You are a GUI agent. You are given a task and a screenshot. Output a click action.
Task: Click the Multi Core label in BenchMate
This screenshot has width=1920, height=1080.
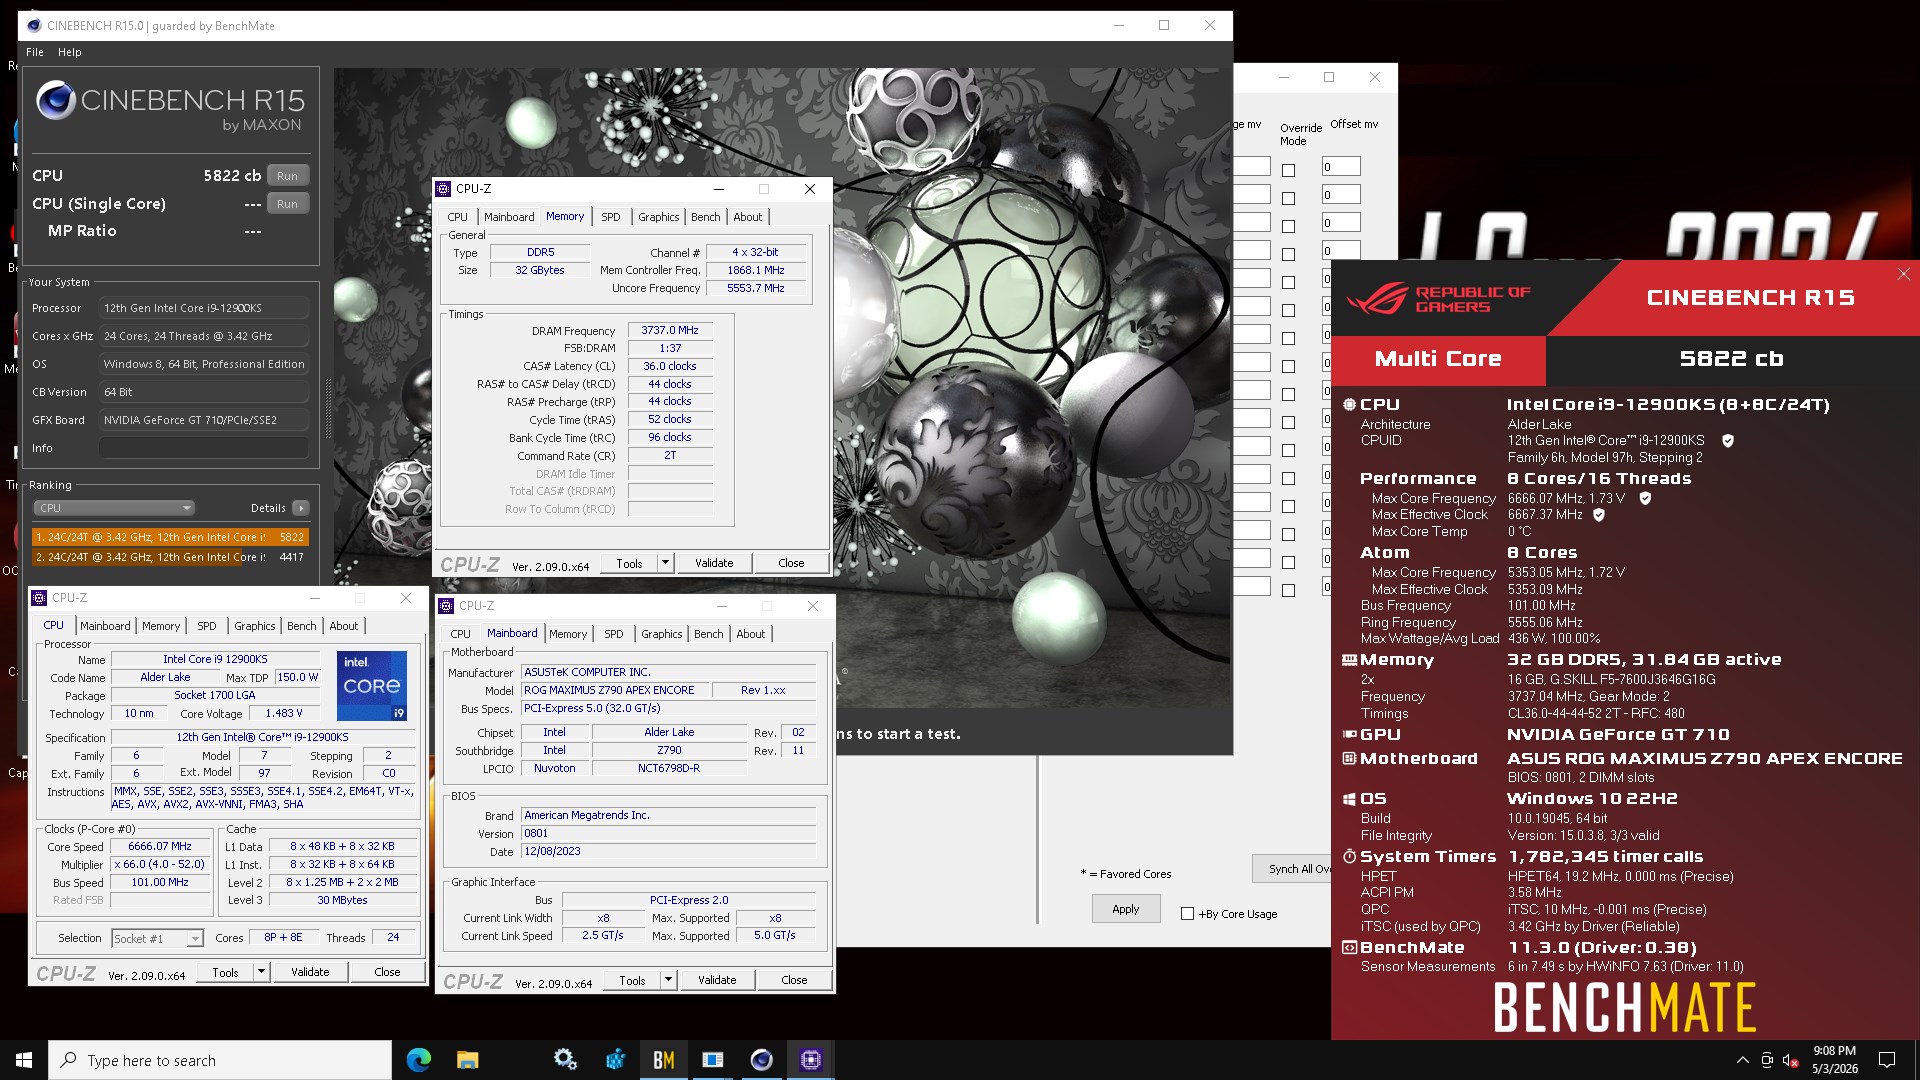tap(1438, 359)
